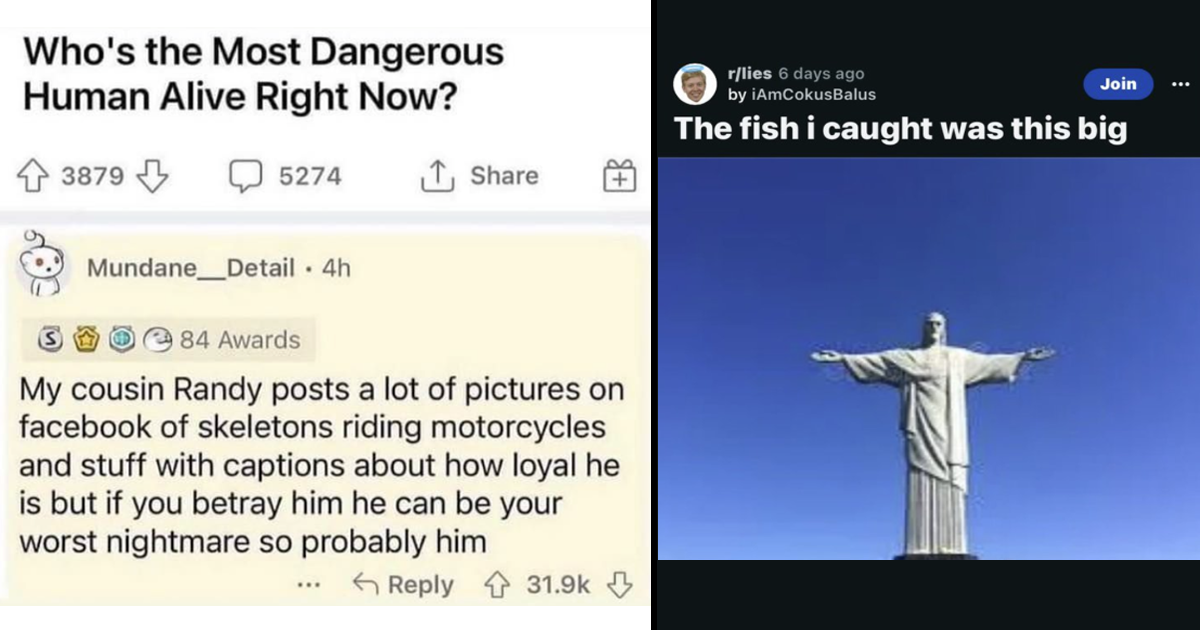Reply to Mundane__Detail's comment
The width and height of the screenshot is (1200, 630).
point(417,585)
